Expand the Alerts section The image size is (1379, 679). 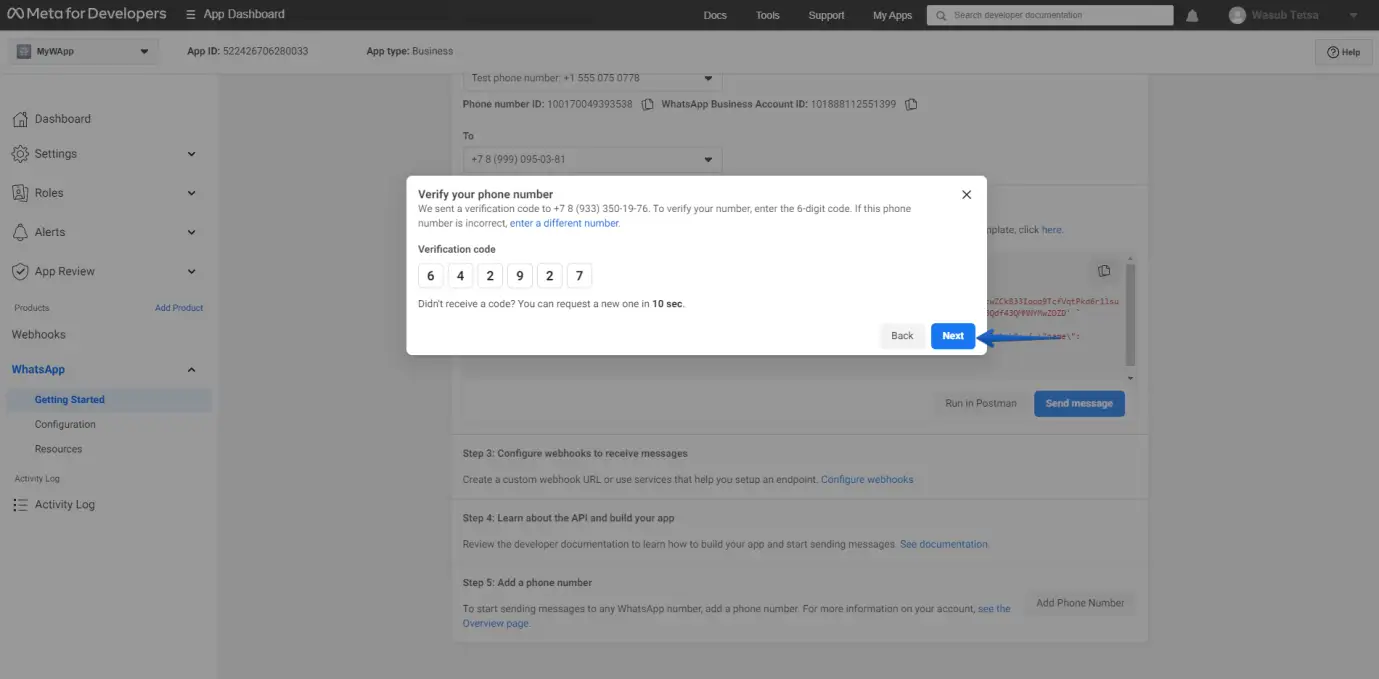coord(192,232)
